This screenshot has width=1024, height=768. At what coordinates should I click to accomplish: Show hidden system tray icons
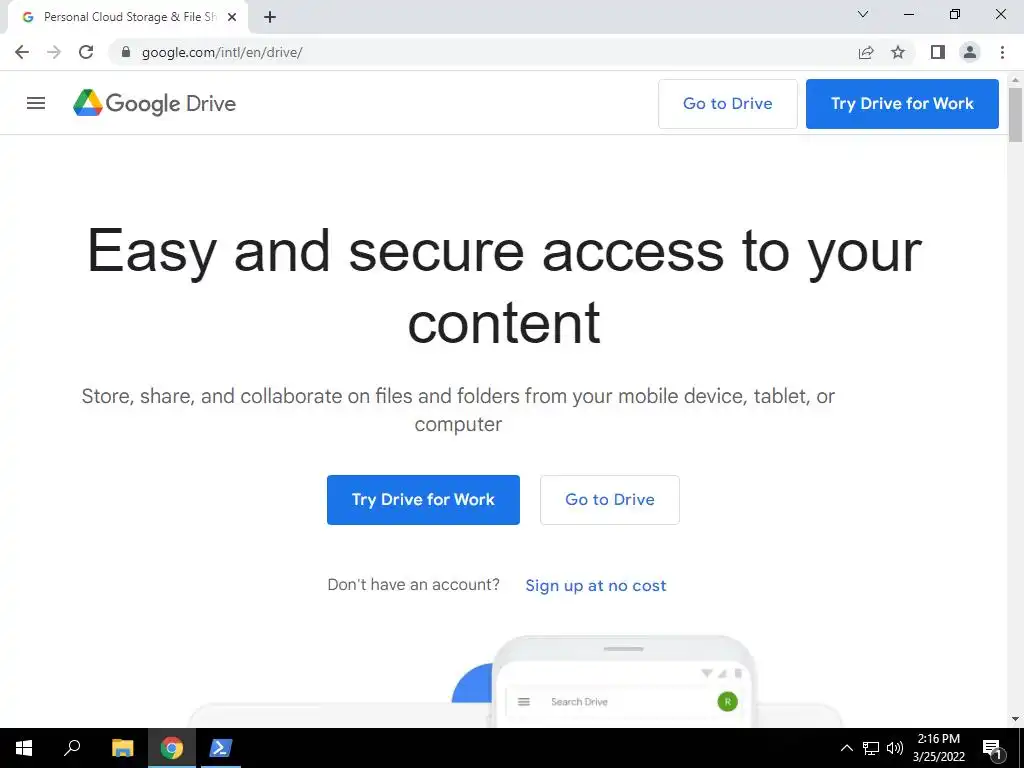click(846, 748)
